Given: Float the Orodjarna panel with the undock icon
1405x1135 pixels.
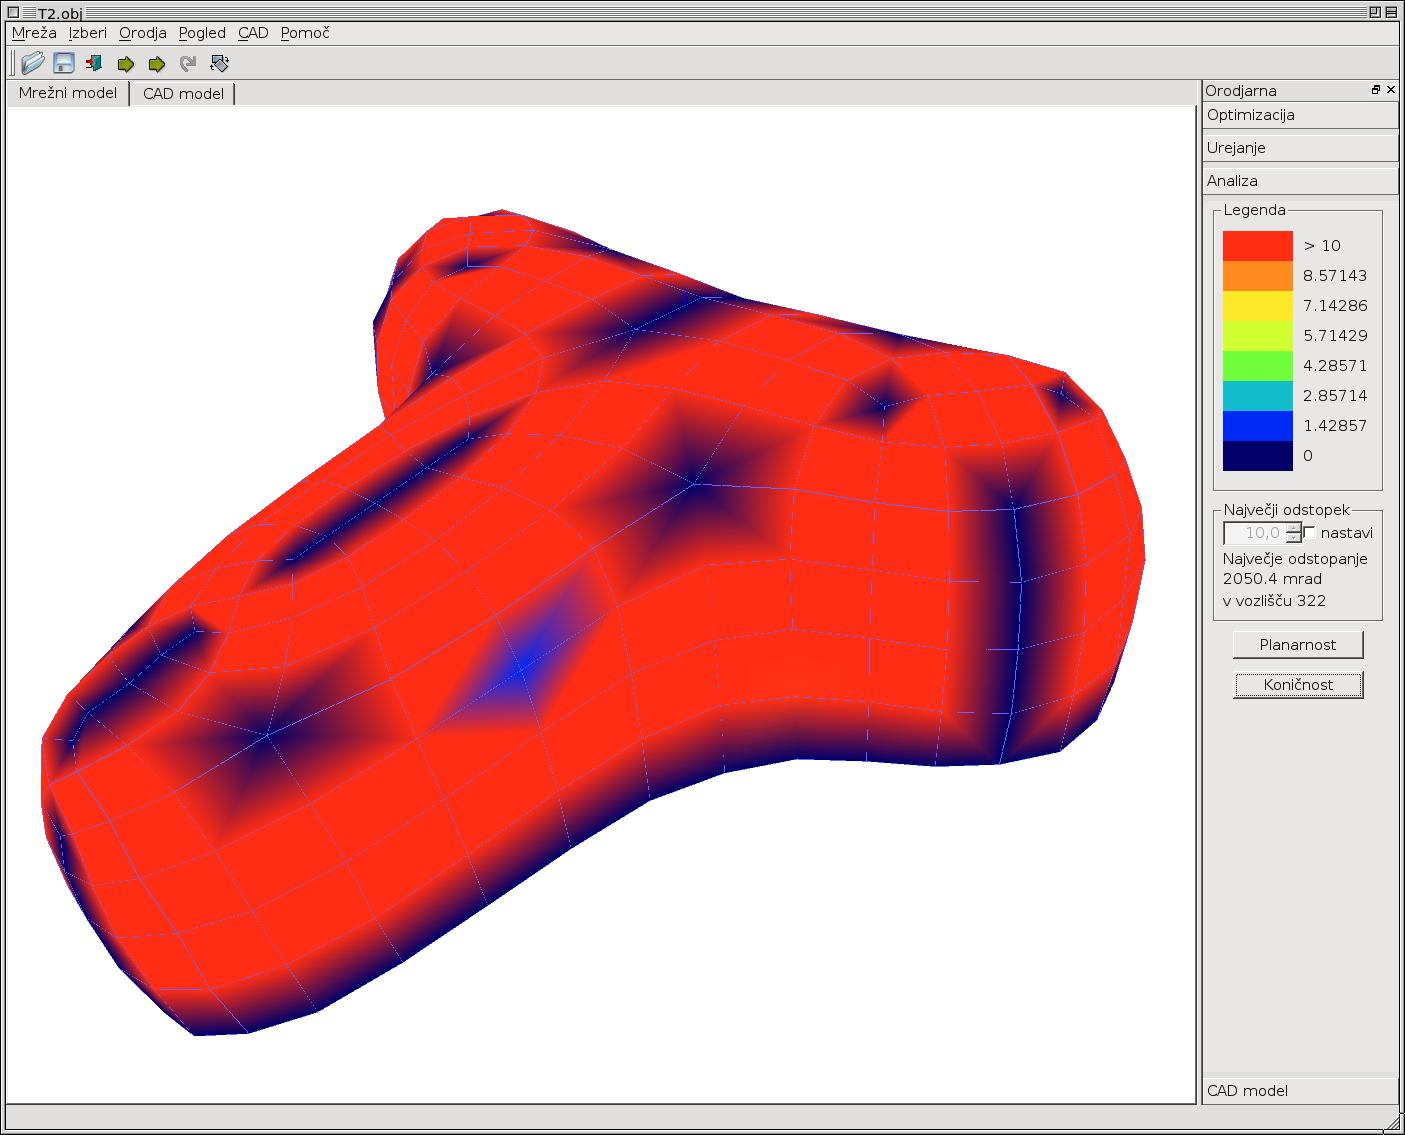Looking at the screenshot, I should click(x=1376, y=90).
